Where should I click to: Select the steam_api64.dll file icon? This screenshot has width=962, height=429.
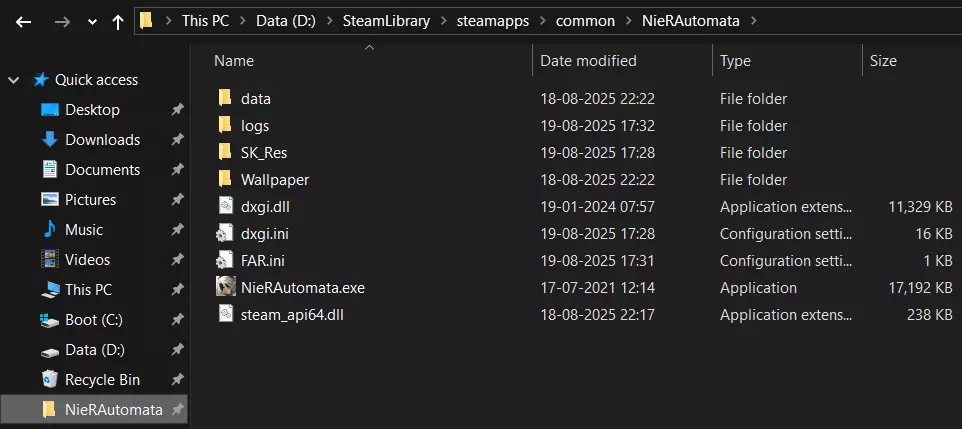point(225,314)
